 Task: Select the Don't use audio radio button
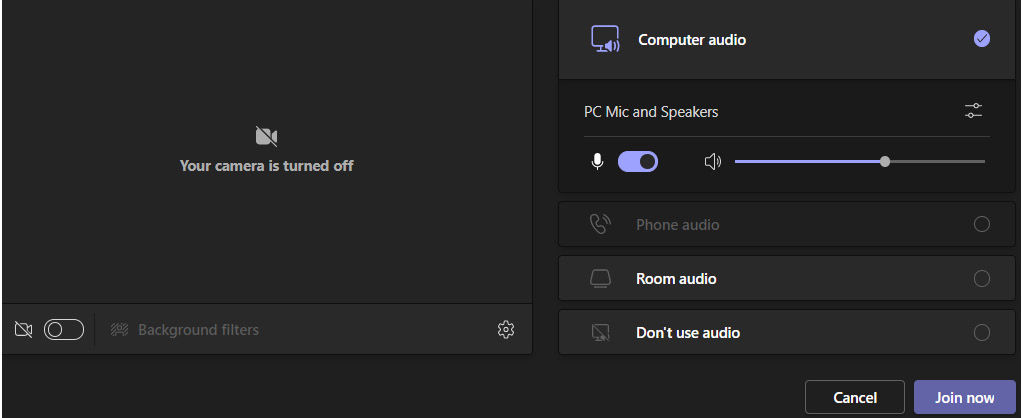(x=981, y=333)
